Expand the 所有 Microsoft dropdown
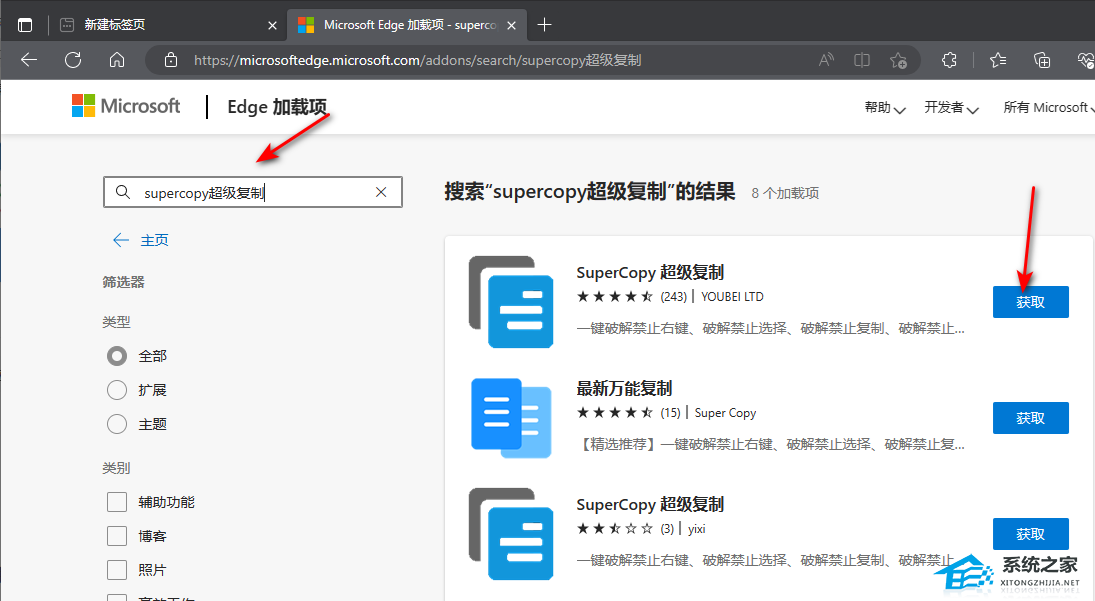1095x601 pixels. pos(1049,107)
